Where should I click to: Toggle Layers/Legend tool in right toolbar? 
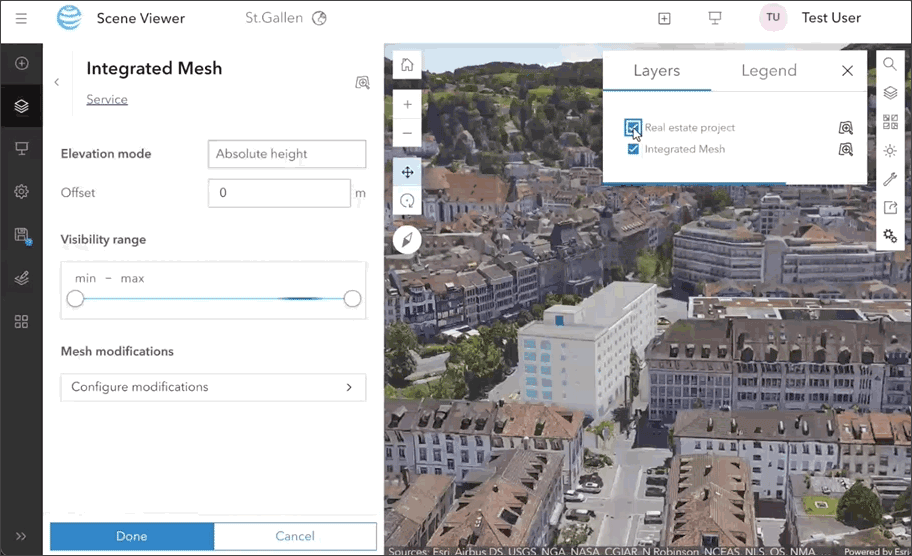point(890,92)
